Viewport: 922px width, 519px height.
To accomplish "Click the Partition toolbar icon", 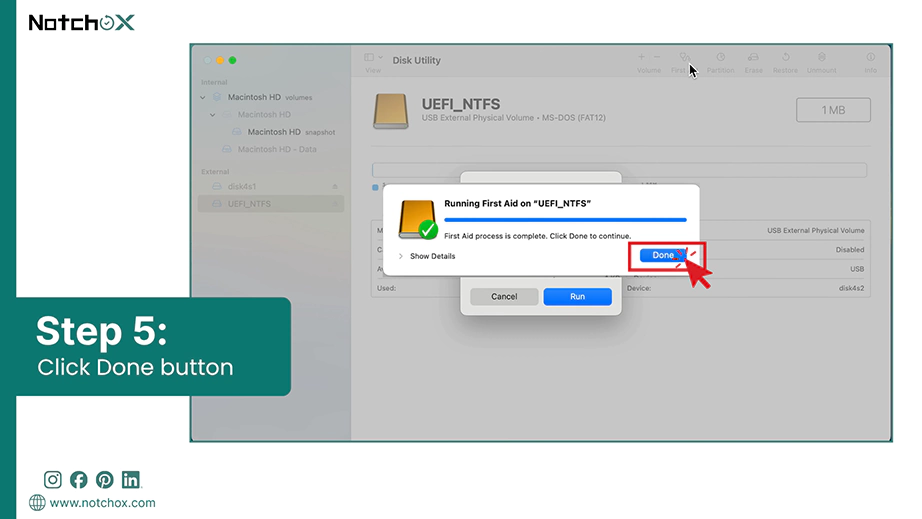I will [x=720, y=58].
